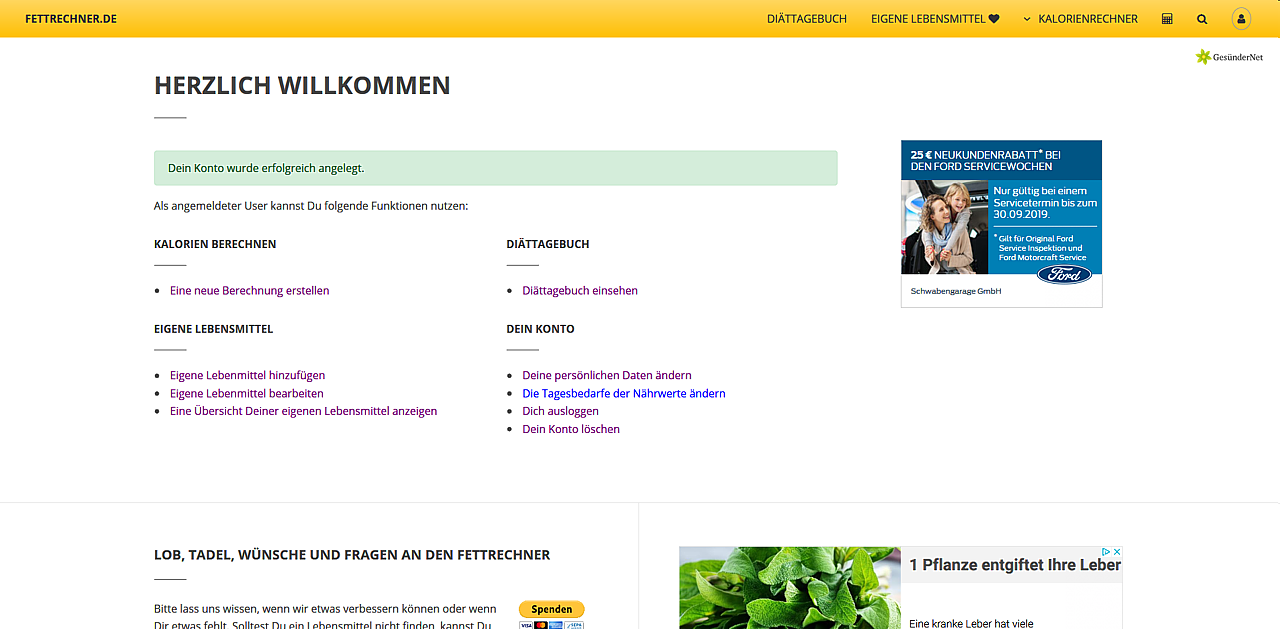Expand the KALORIENRECHNER dropdown chevron
This screenshot has width=1280, height=629.
point(1025,18)
